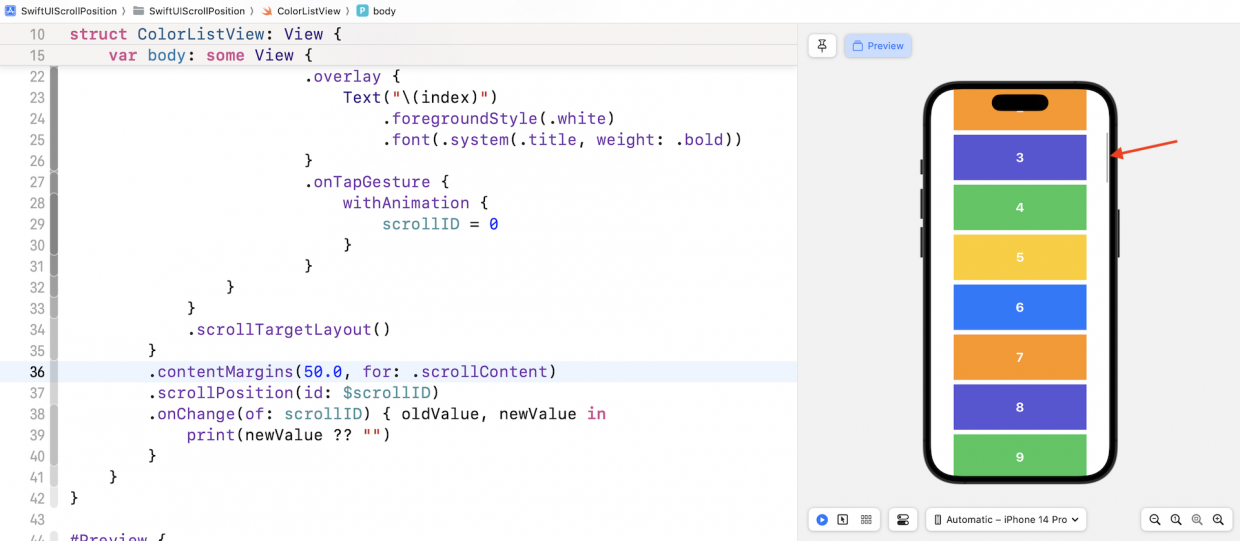
Task: Tap the blue cell labeled 6 in preview
Action: [x=1019, y=307]
